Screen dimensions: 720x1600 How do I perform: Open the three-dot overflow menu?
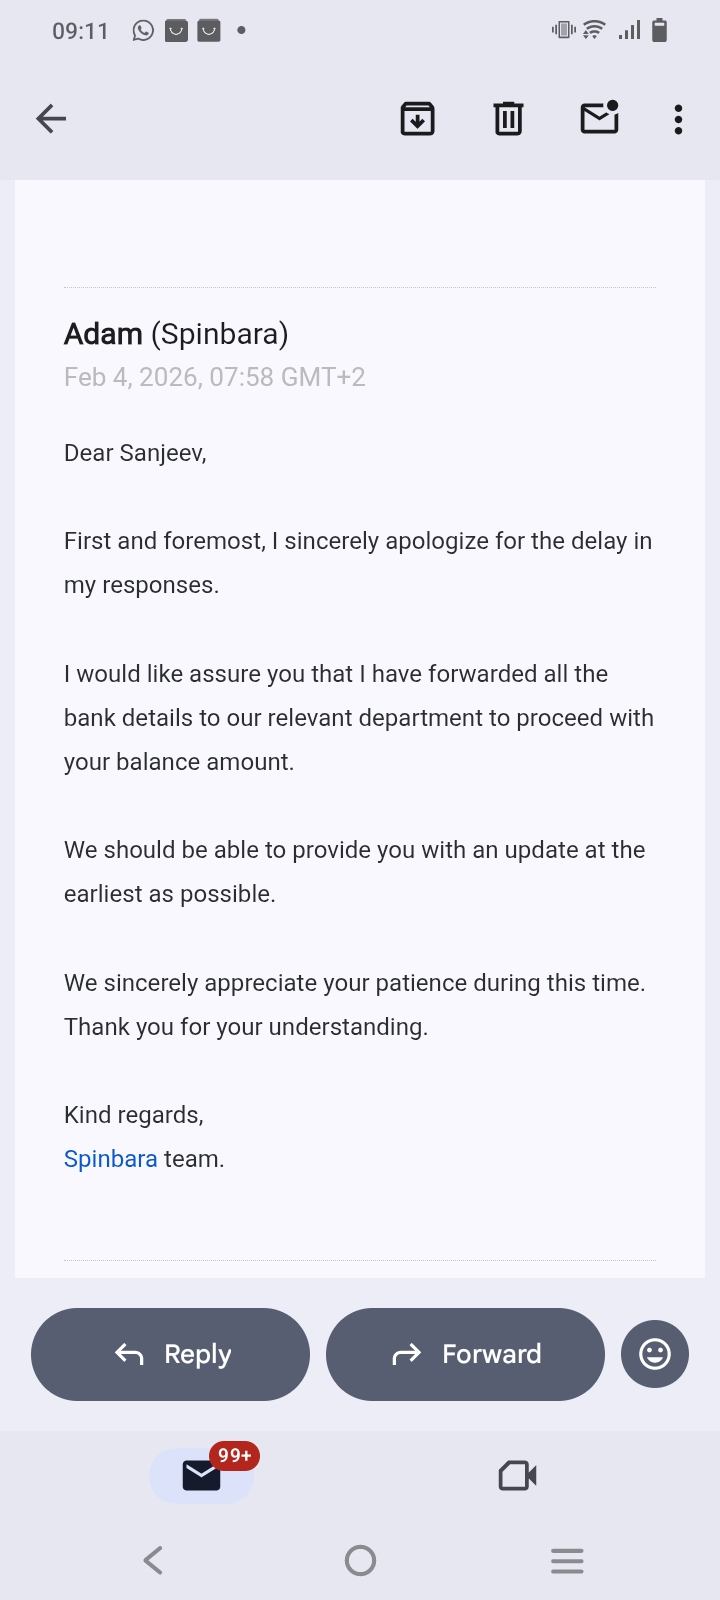678,119
